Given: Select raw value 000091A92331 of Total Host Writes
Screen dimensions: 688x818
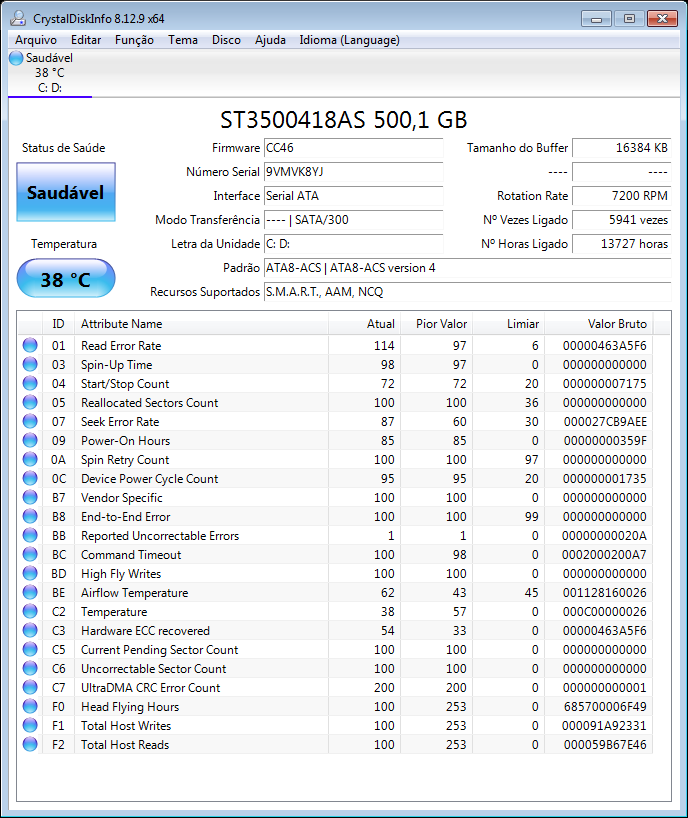Looking at the screenshot, I should point(604,726).
